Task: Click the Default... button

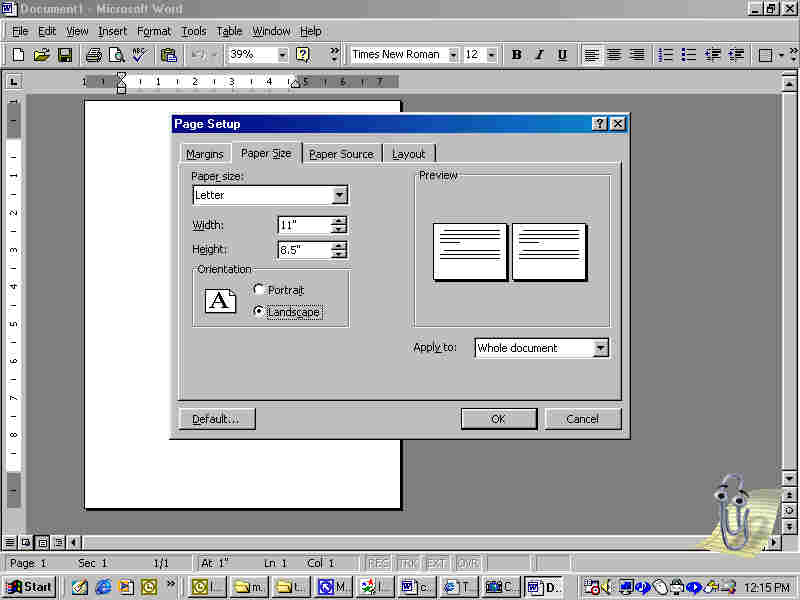Action: point(216,419)
